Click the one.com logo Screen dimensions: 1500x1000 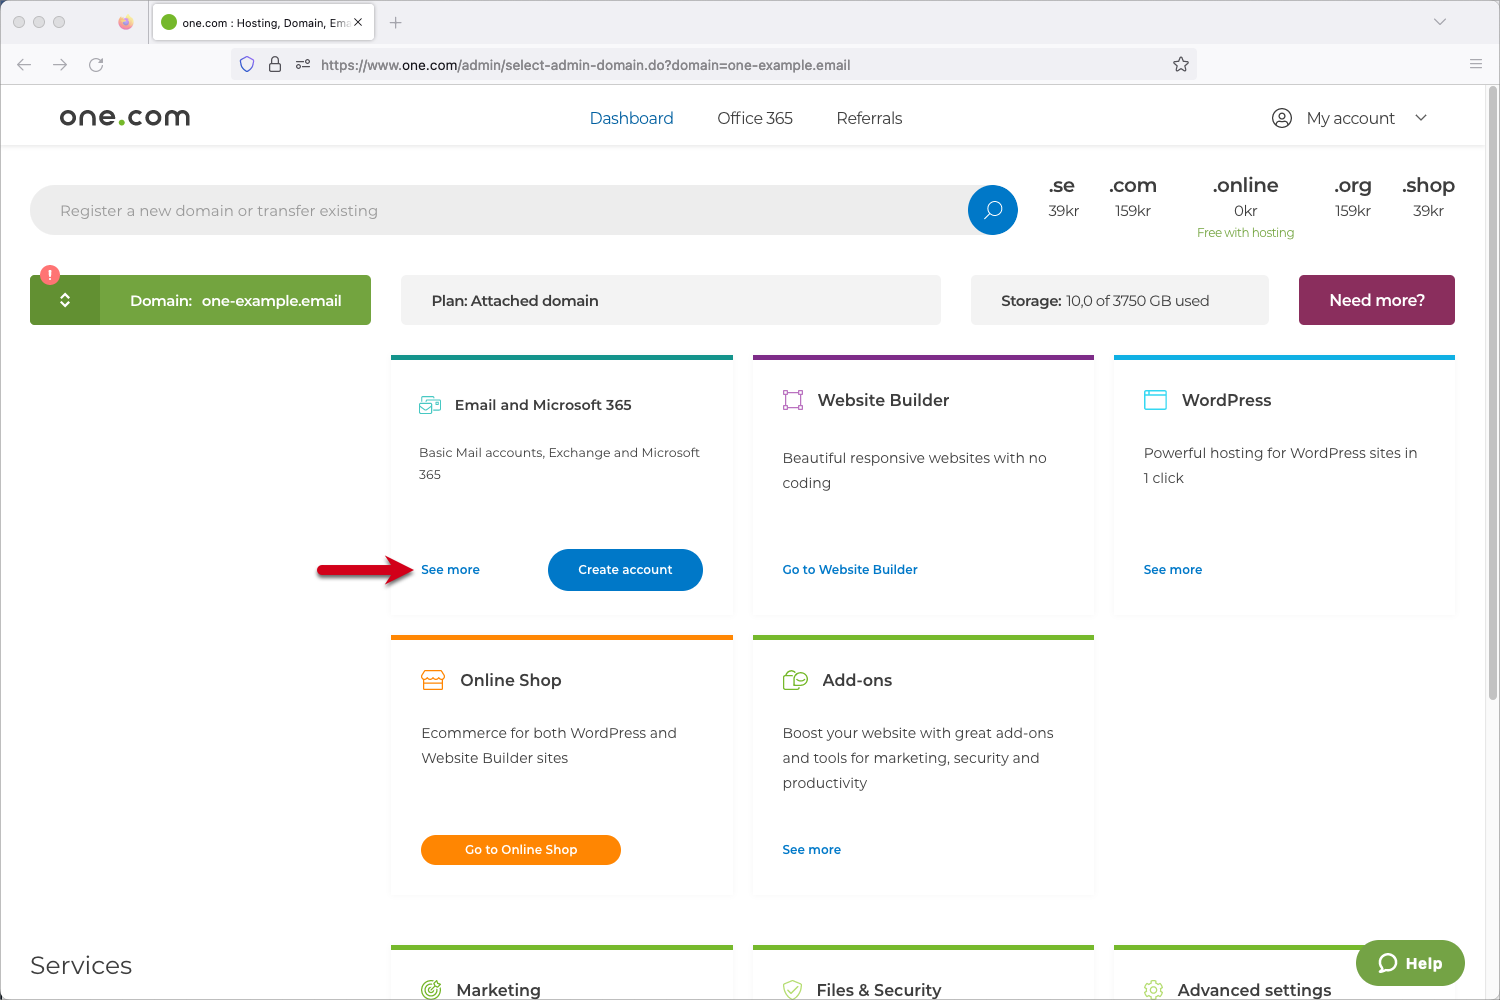tap(125, 118)
